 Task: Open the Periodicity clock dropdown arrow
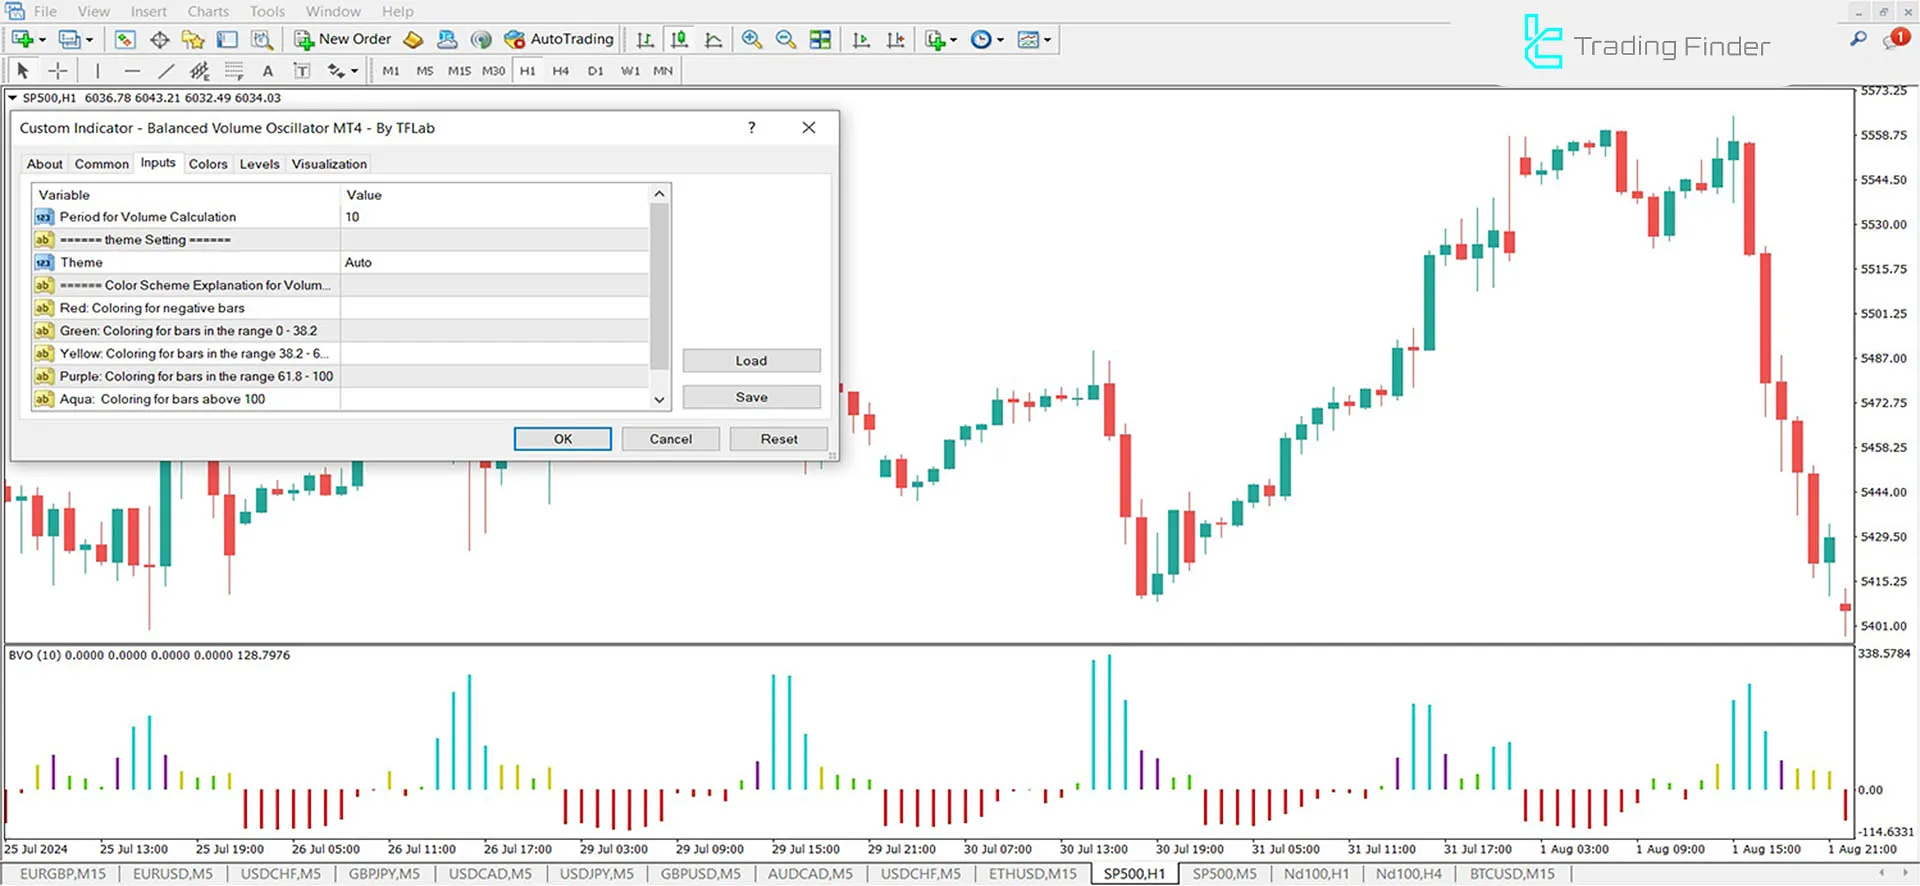[x=1000, y=41]
